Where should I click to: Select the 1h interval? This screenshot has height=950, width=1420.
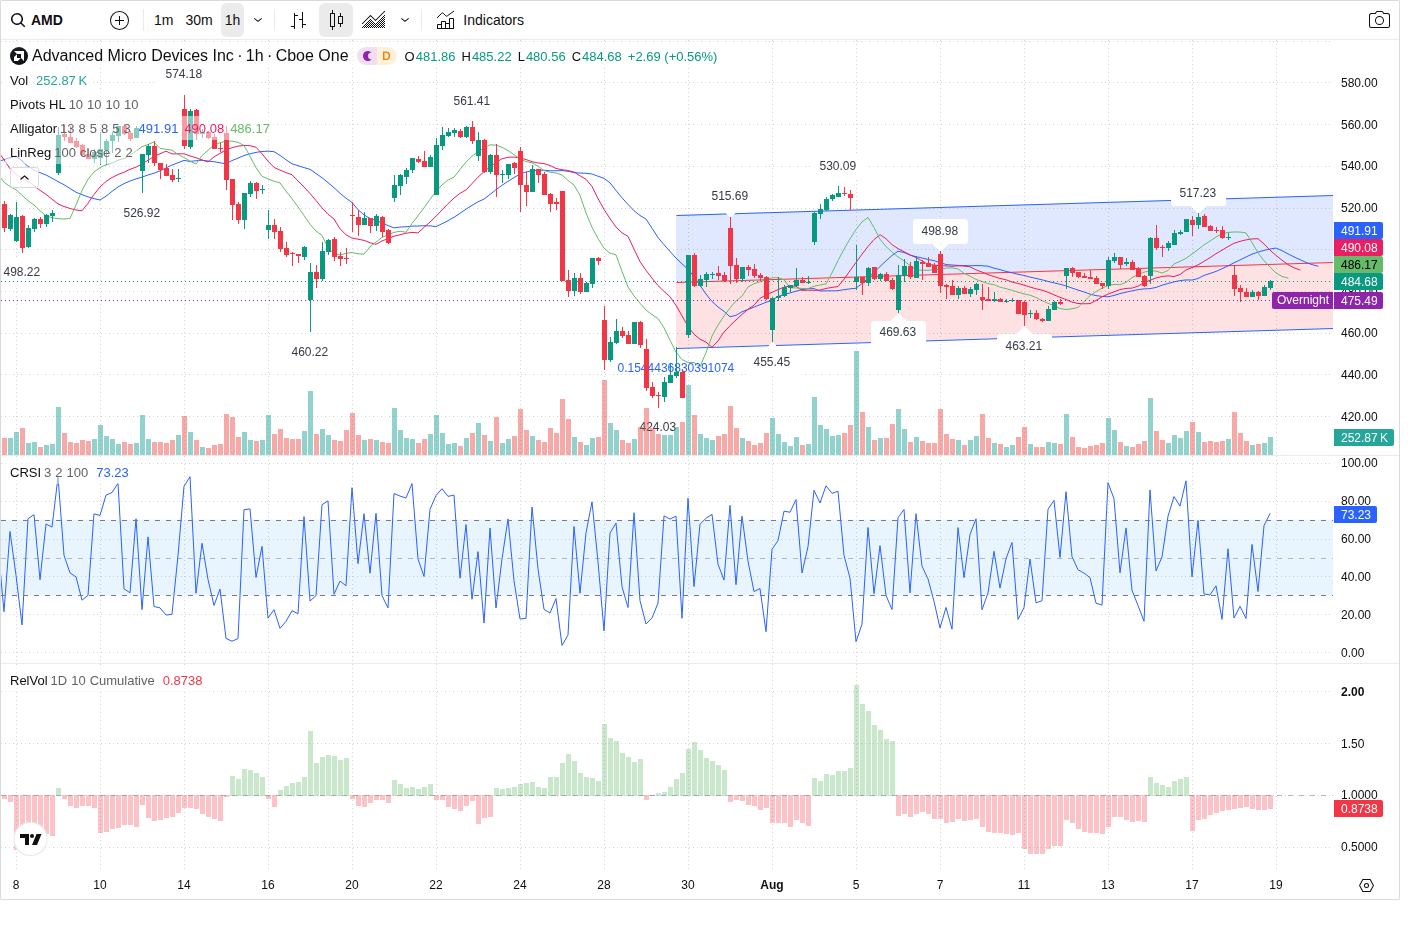click(233, 20)
